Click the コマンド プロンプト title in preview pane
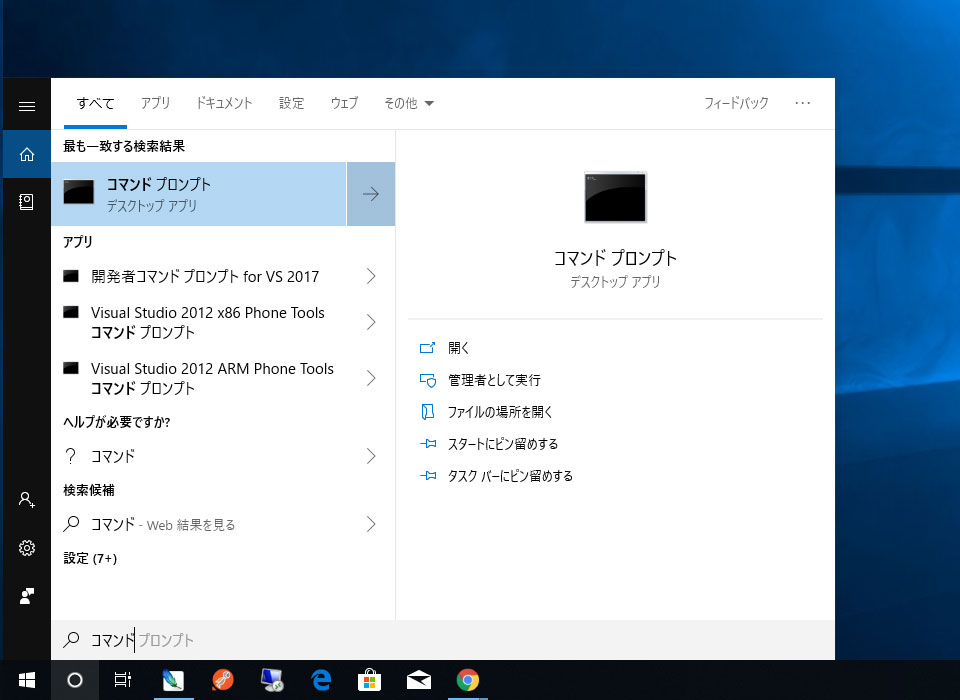Image resolution: width=960 pixels, height=700 pixels. coord(615,258)
